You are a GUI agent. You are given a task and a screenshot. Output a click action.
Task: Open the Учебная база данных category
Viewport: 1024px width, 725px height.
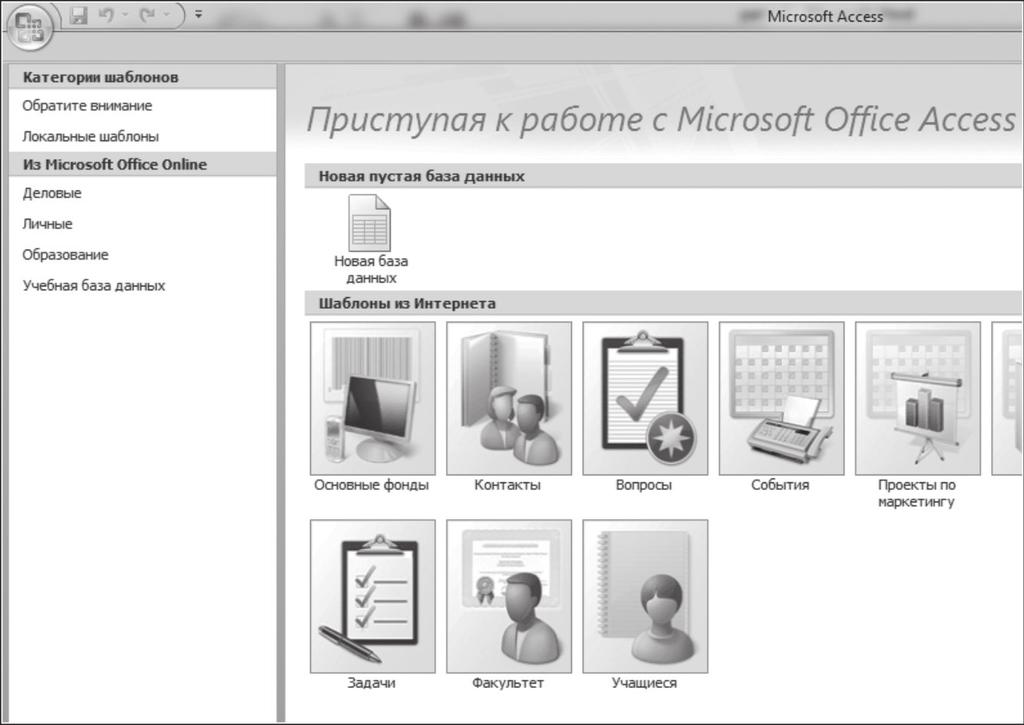[x=93, y=285]
